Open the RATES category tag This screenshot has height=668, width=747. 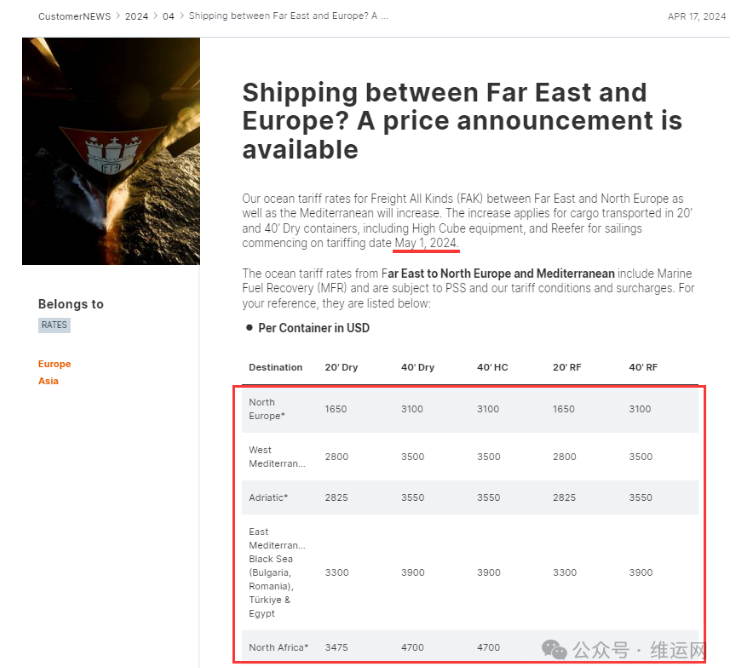click(54, 325)
